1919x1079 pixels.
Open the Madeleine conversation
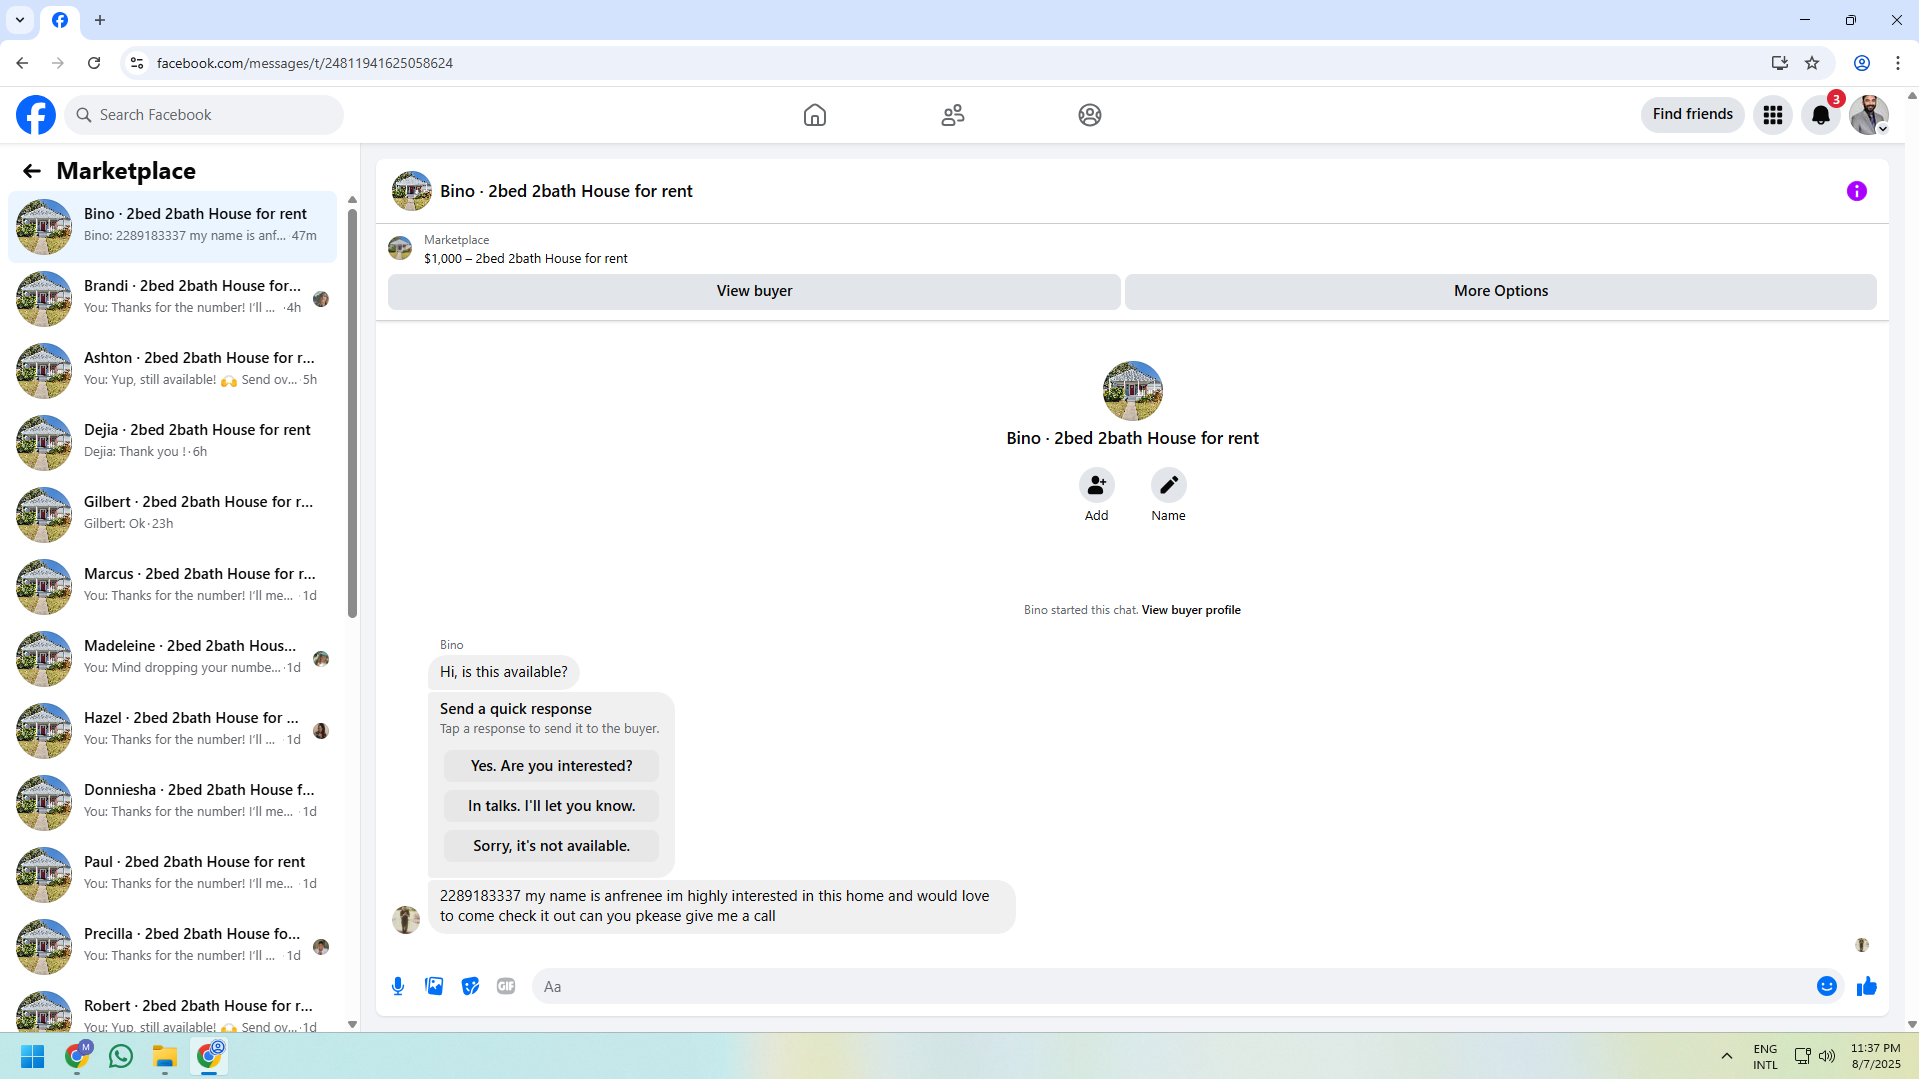tap(173, 659)
